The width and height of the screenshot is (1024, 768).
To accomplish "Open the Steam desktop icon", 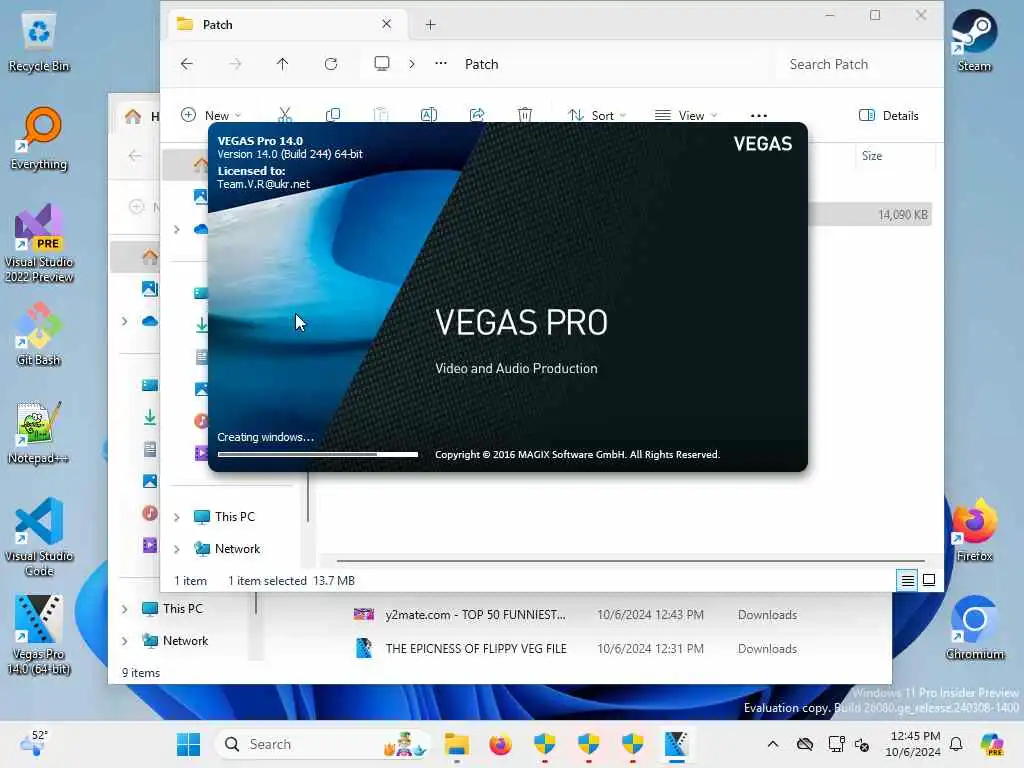I will 974,40.
